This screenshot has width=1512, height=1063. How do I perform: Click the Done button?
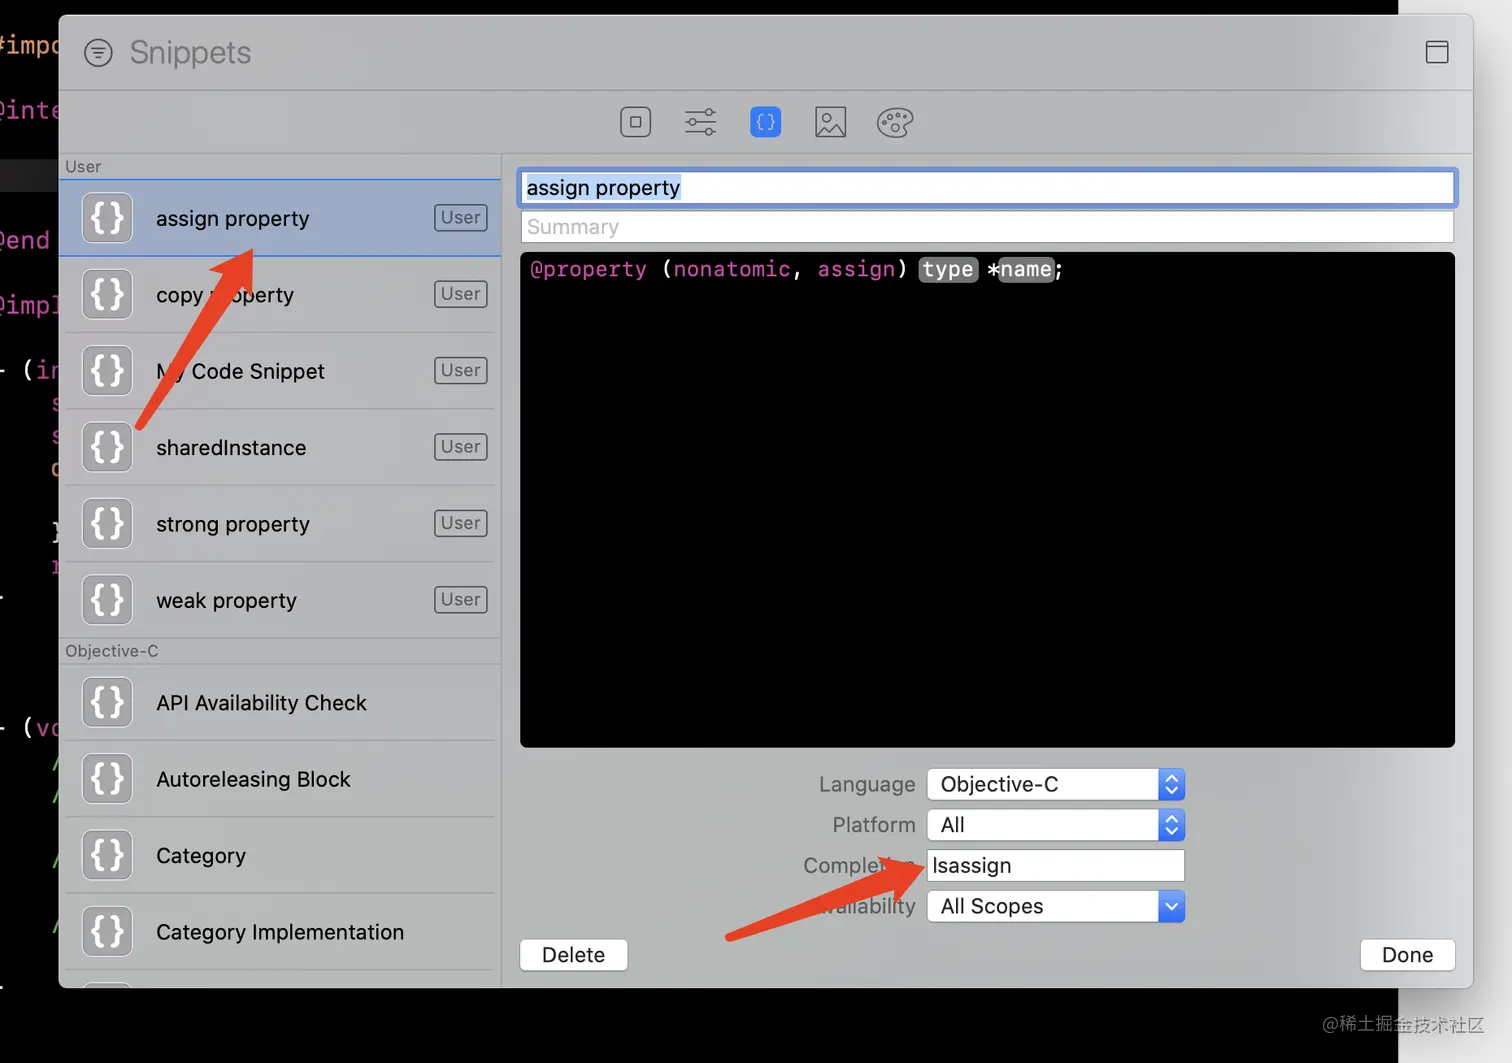[1407, 955]
